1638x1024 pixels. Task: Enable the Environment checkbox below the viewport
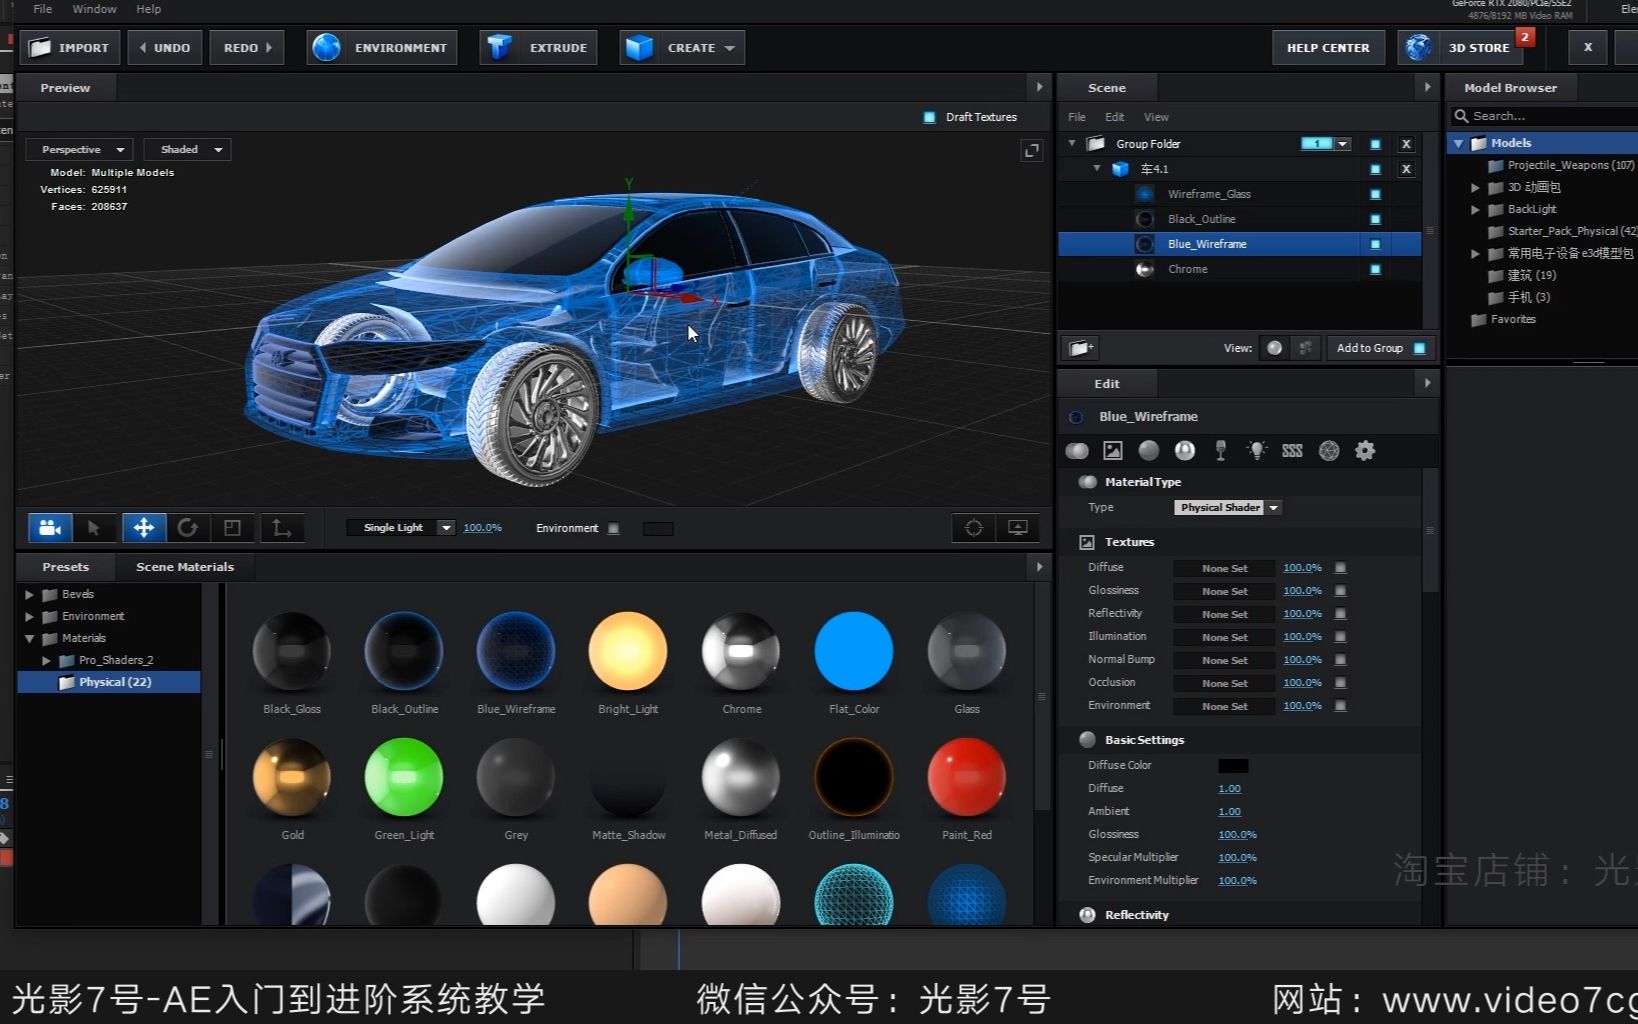point(614,528)
